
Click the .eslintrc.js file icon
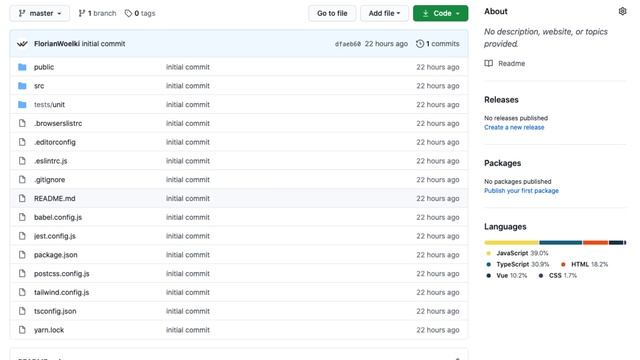pos(22,161)
